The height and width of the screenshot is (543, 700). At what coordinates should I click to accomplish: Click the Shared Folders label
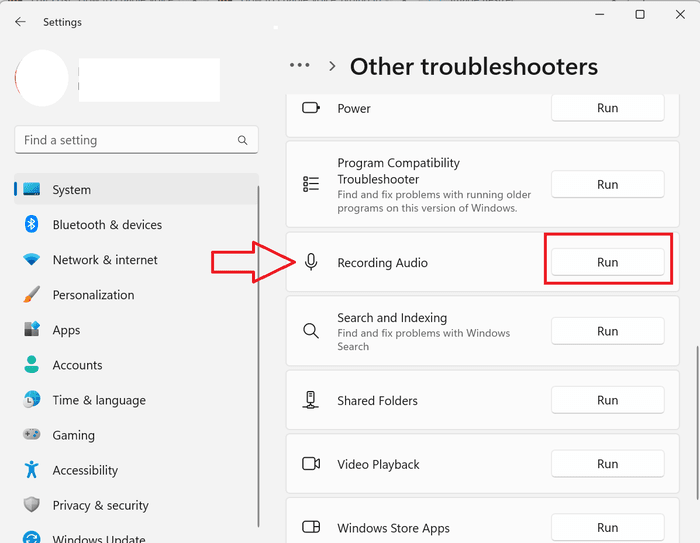[x=377, y=401]
